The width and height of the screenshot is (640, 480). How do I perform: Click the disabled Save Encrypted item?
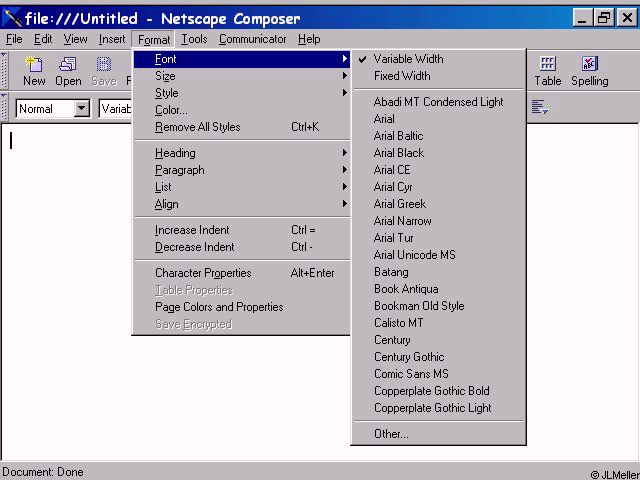242,324
